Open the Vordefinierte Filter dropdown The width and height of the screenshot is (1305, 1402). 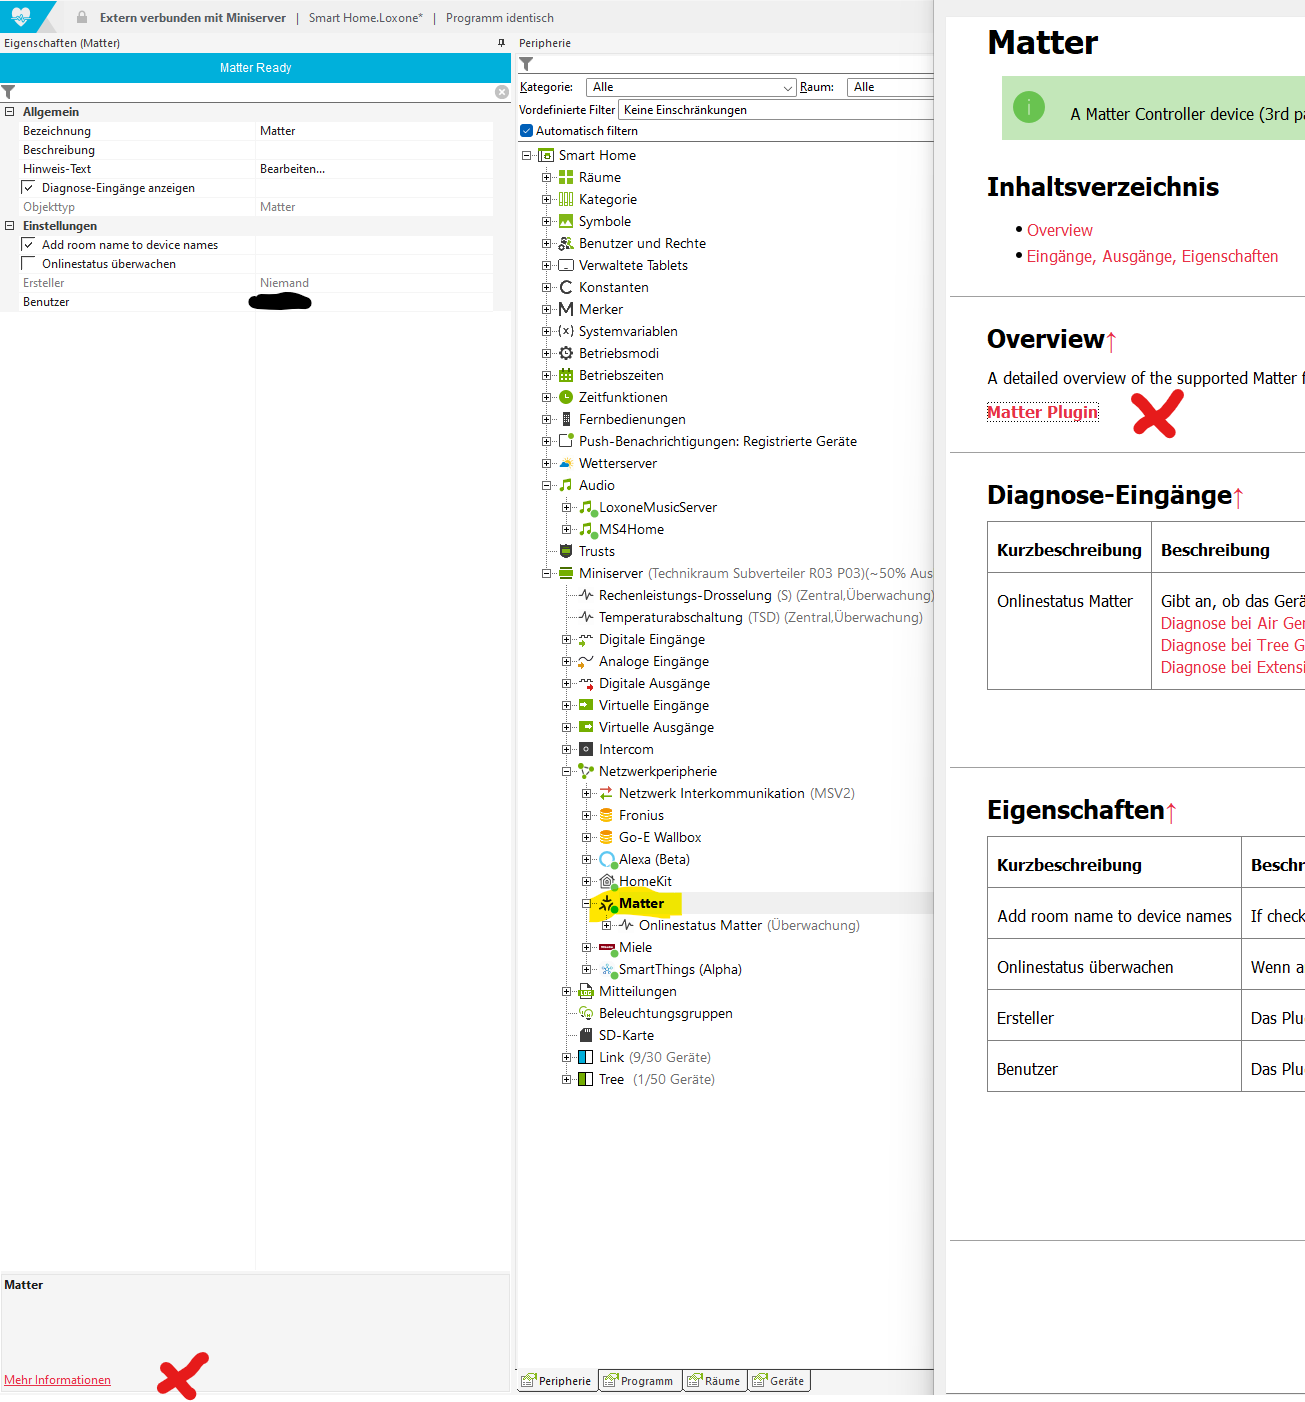click(x=776, y=110)
